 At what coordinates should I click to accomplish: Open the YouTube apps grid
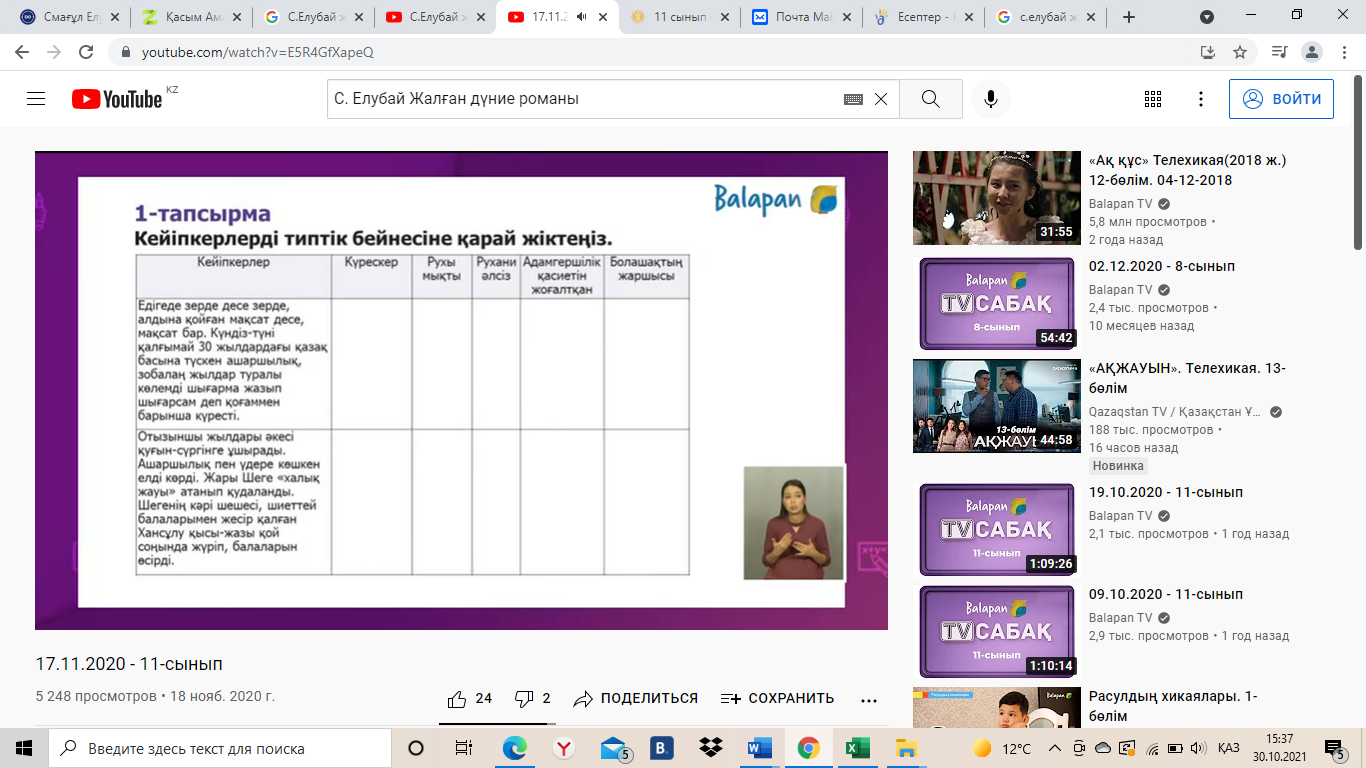pyautogui.click(x=1153, y=99)
